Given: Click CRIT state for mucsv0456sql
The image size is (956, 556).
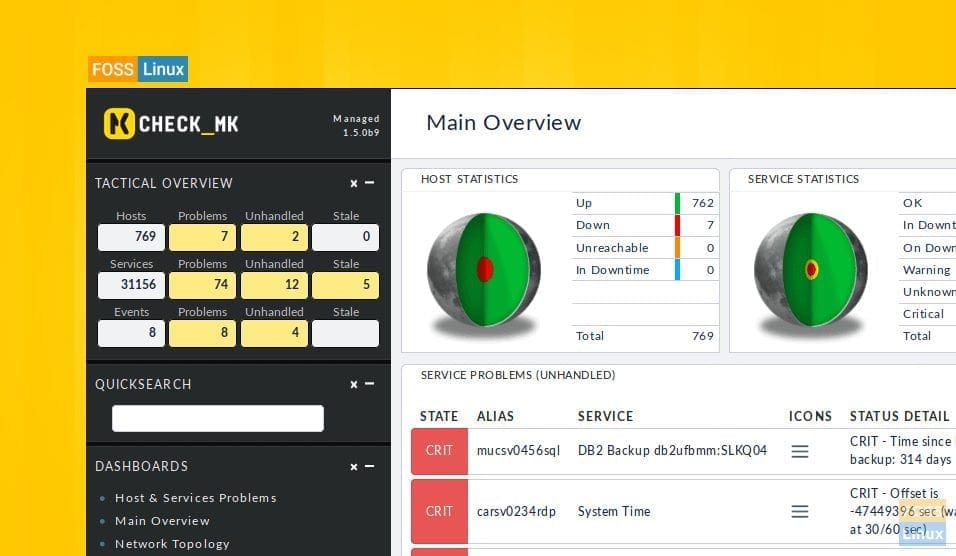Looking at the screenshot, I should (x=439, y=451).
